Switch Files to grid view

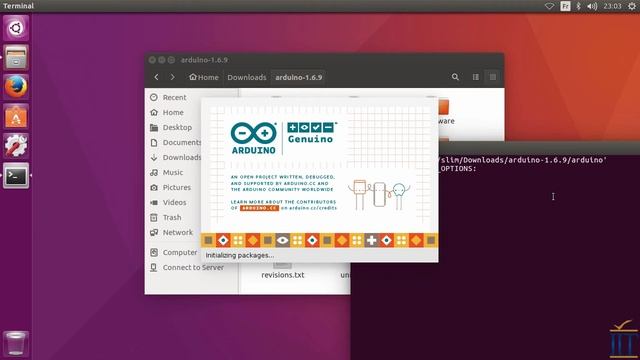(x=493, y=77)
